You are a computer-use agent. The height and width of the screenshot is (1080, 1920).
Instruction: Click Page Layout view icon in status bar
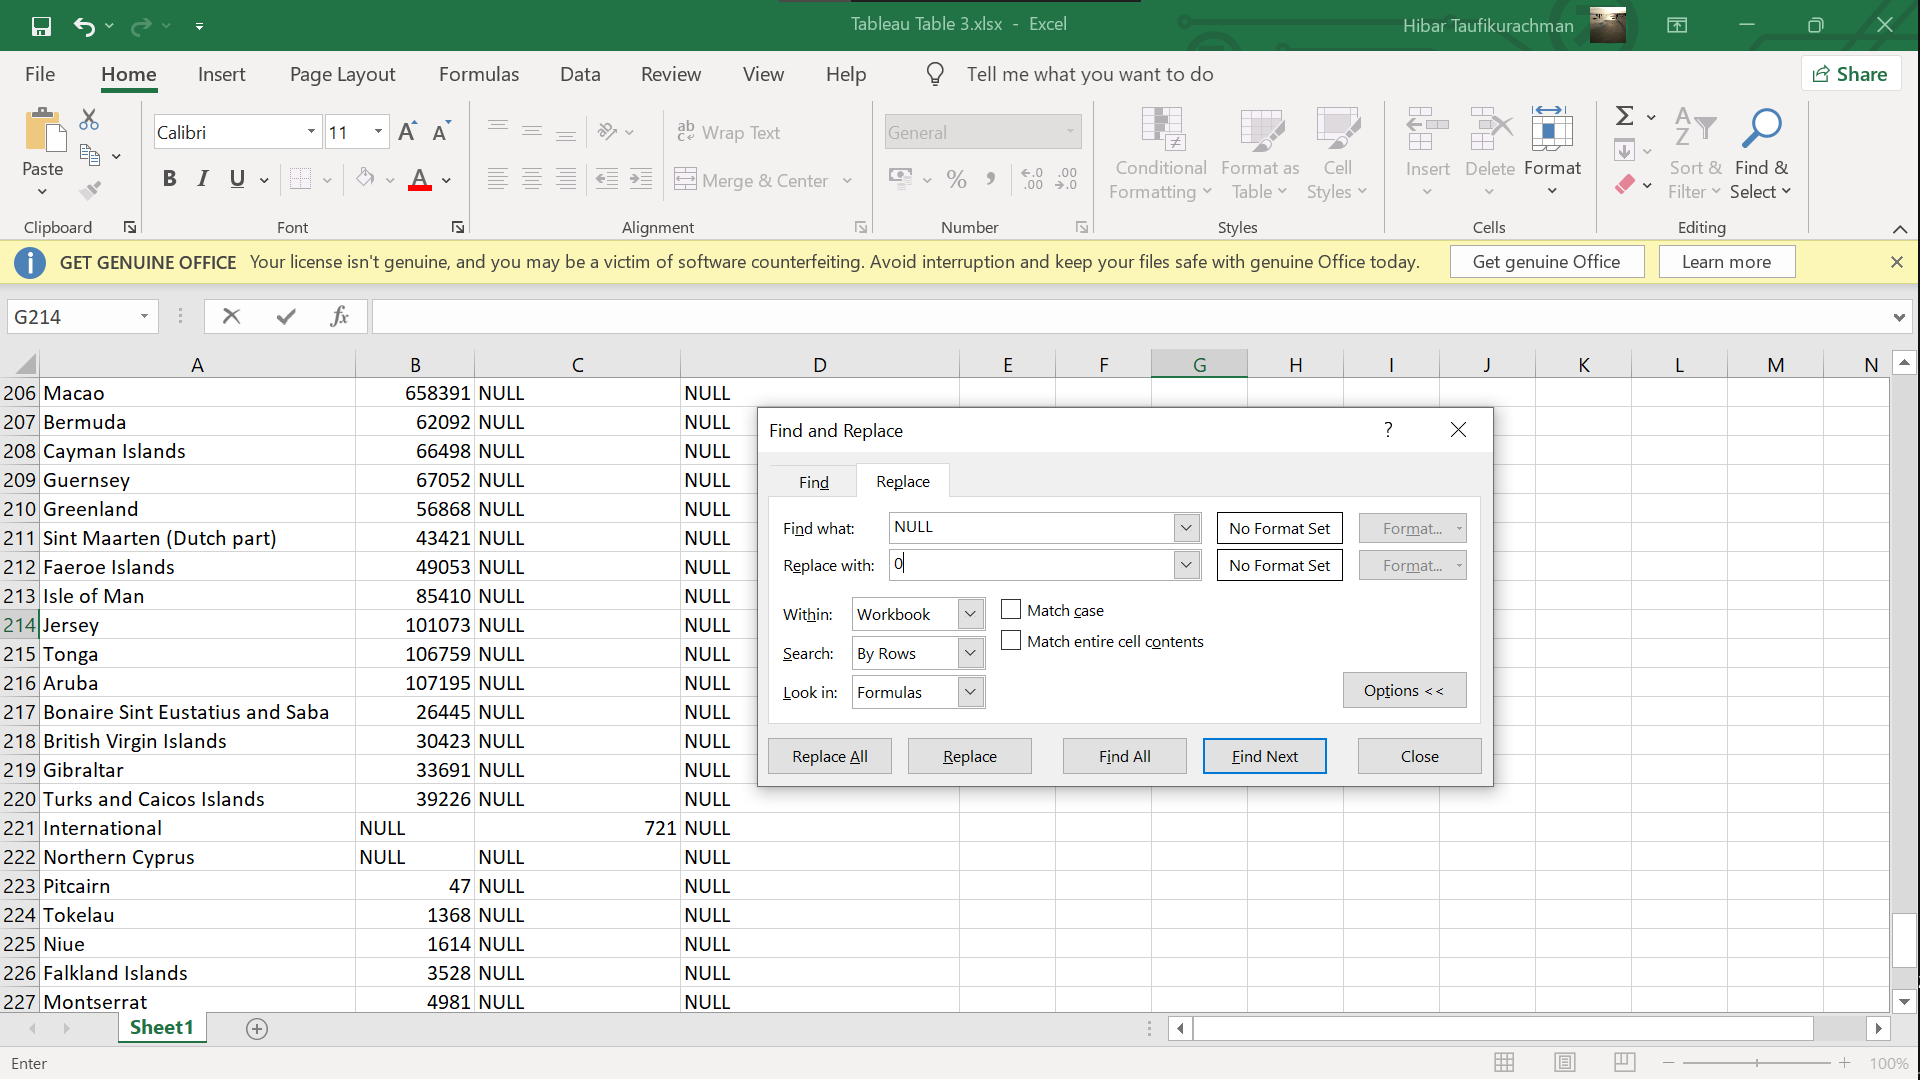(x=1565, y=1063)
